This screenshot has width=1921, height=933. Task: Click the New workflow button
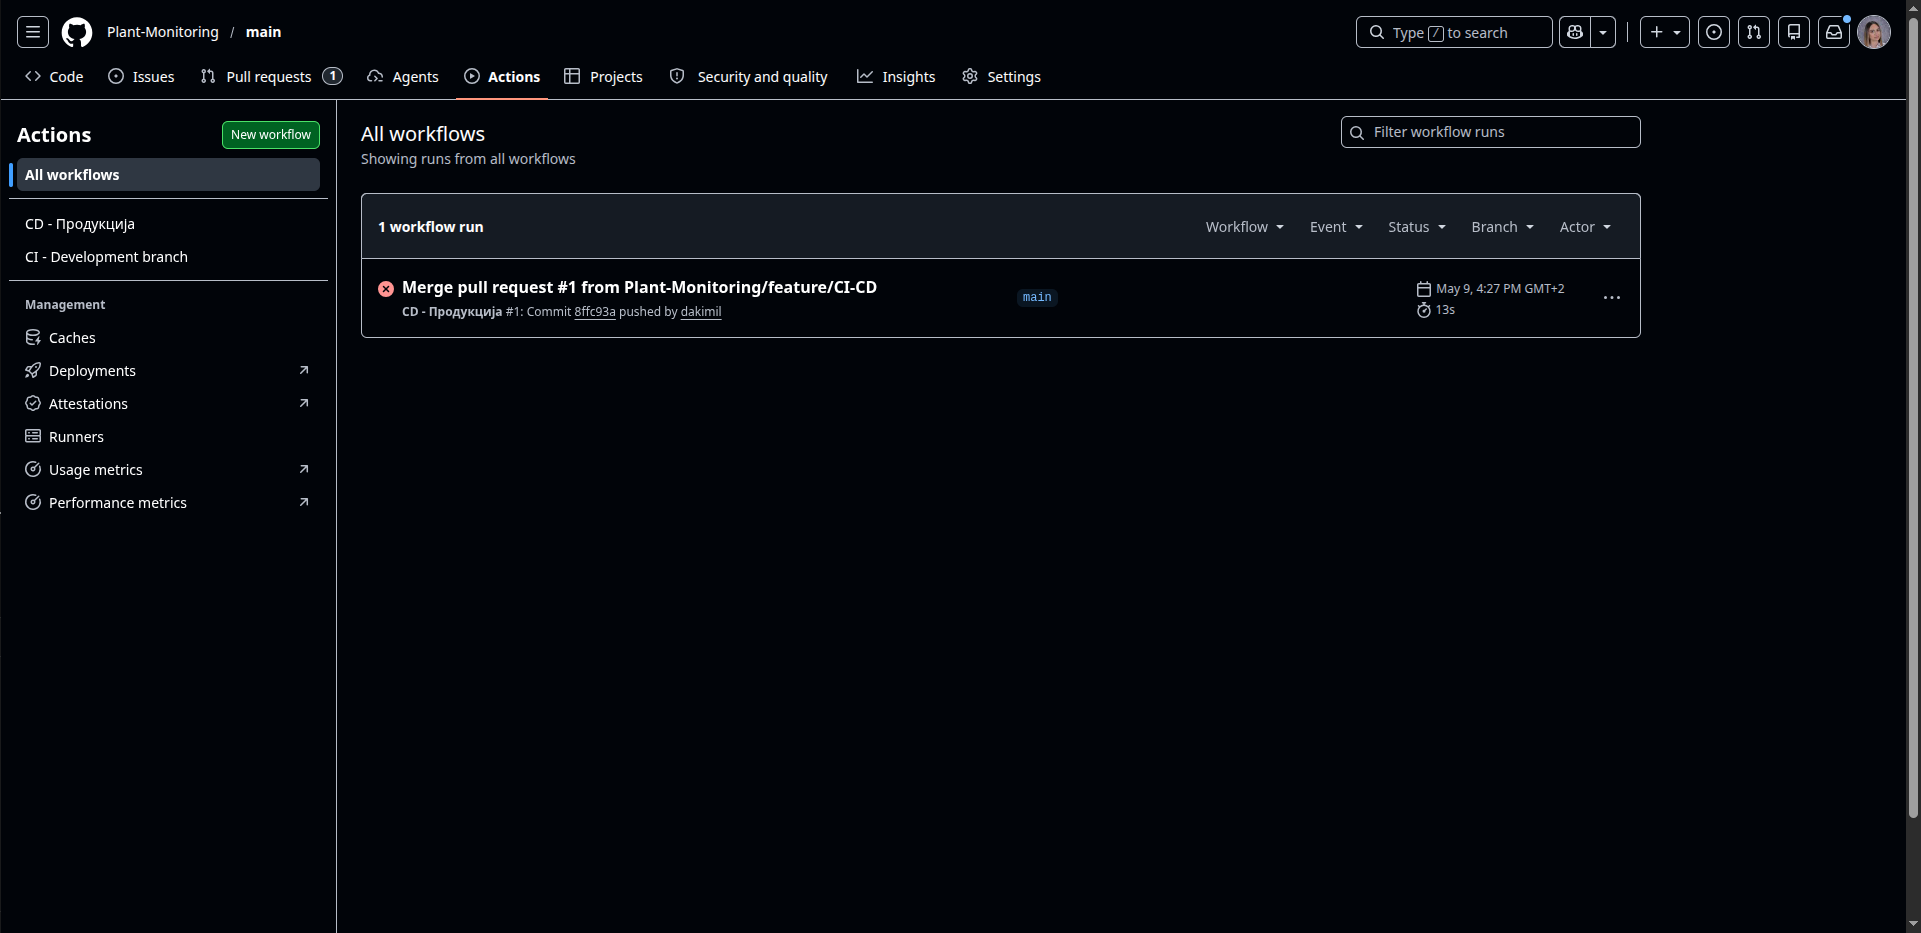[x=271, y=135]
